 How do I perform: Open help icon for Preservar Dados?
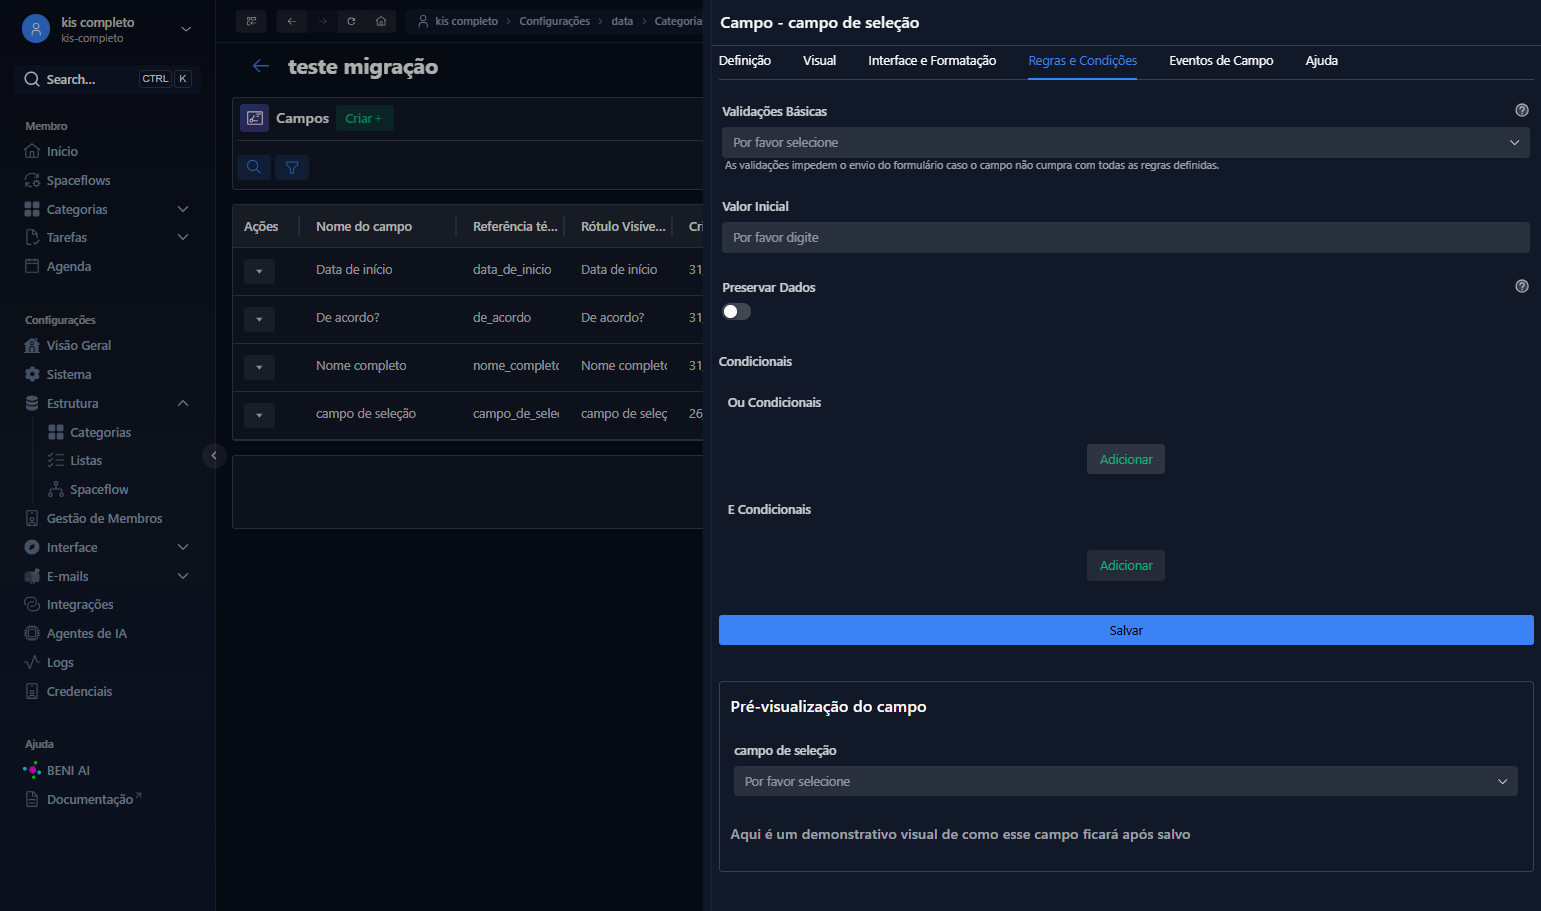coord(1522,286)
